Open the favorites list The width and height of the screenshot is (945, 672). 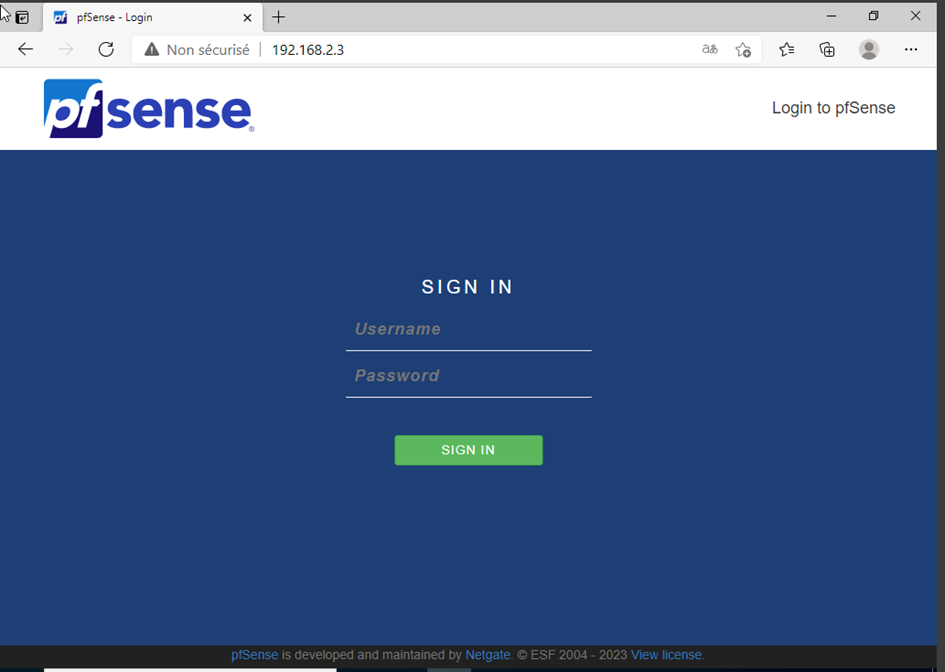[x=786, y=49]
